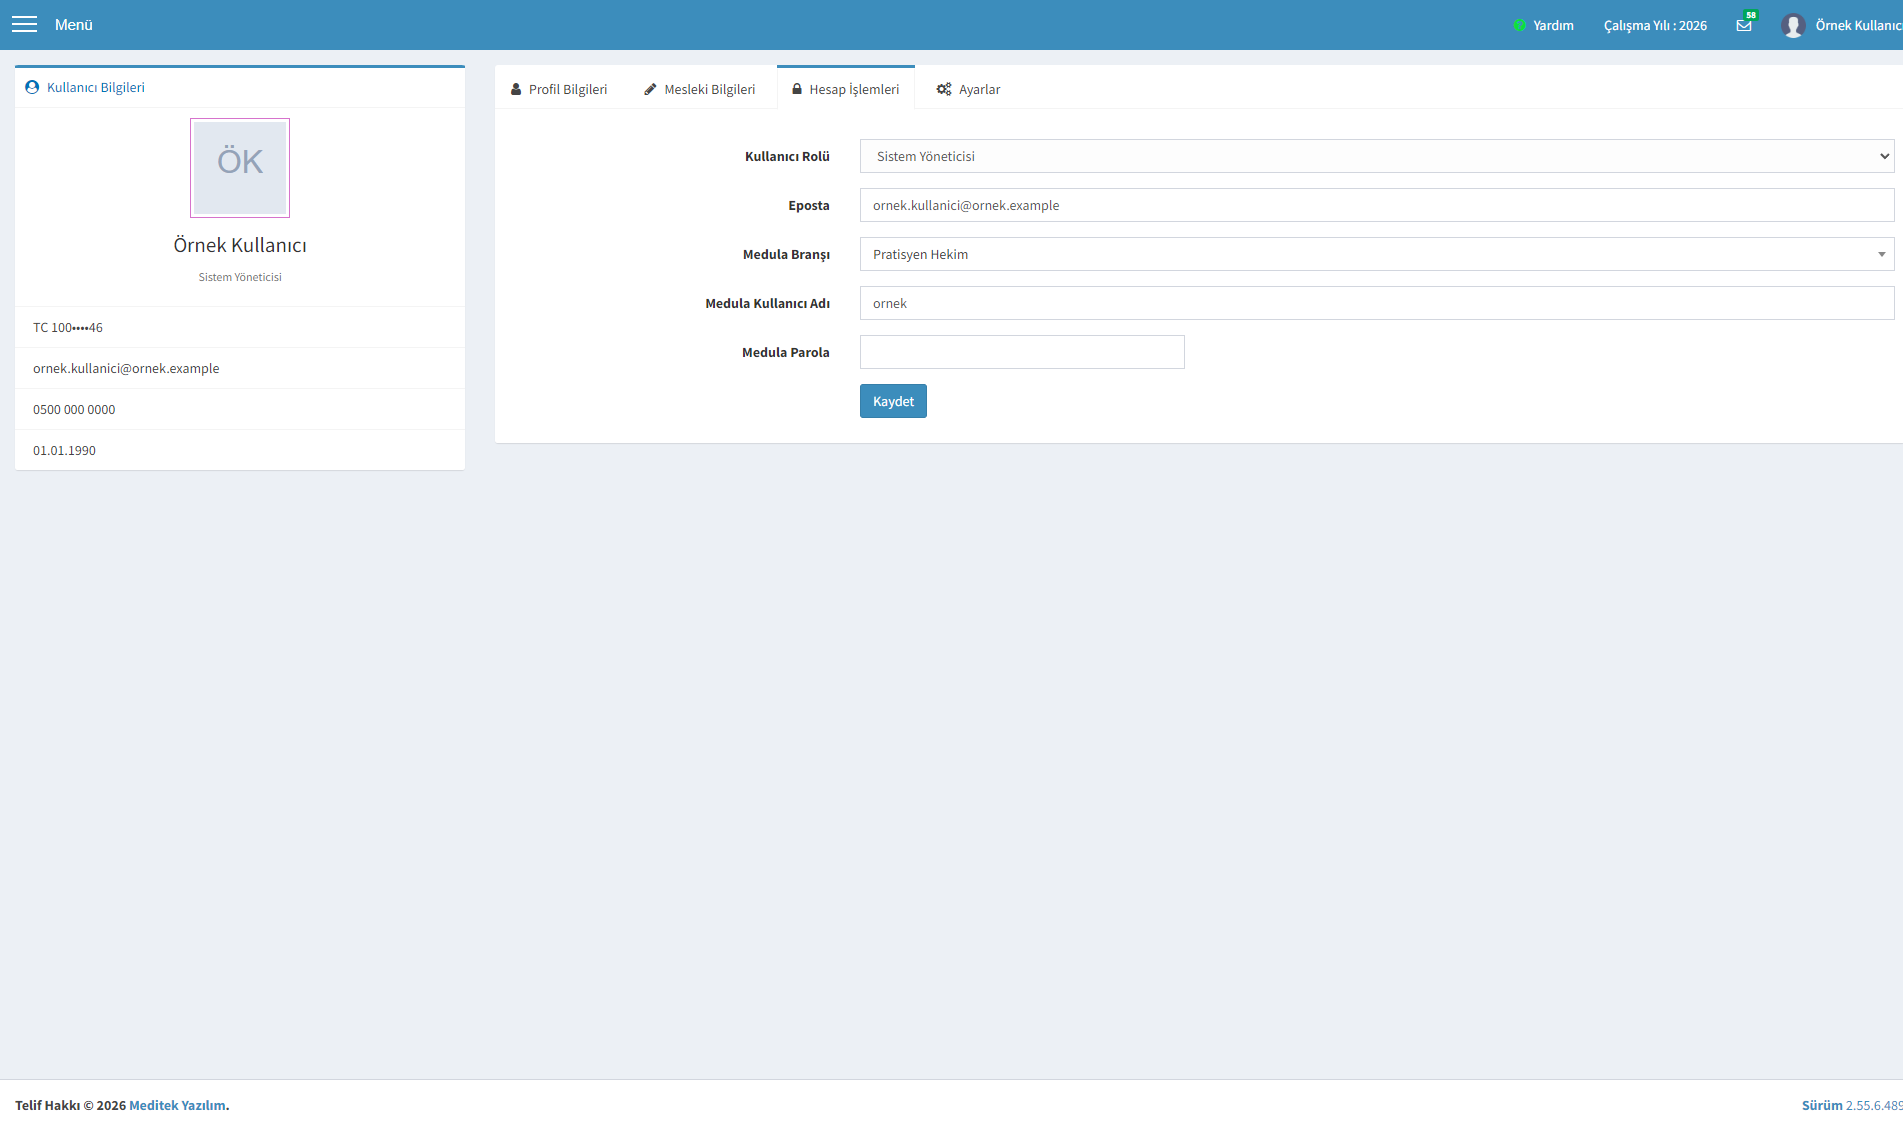Click the ÖK profile picture thumbnail
This screenshot has width=1903, height=1130.
click(240, 168)
